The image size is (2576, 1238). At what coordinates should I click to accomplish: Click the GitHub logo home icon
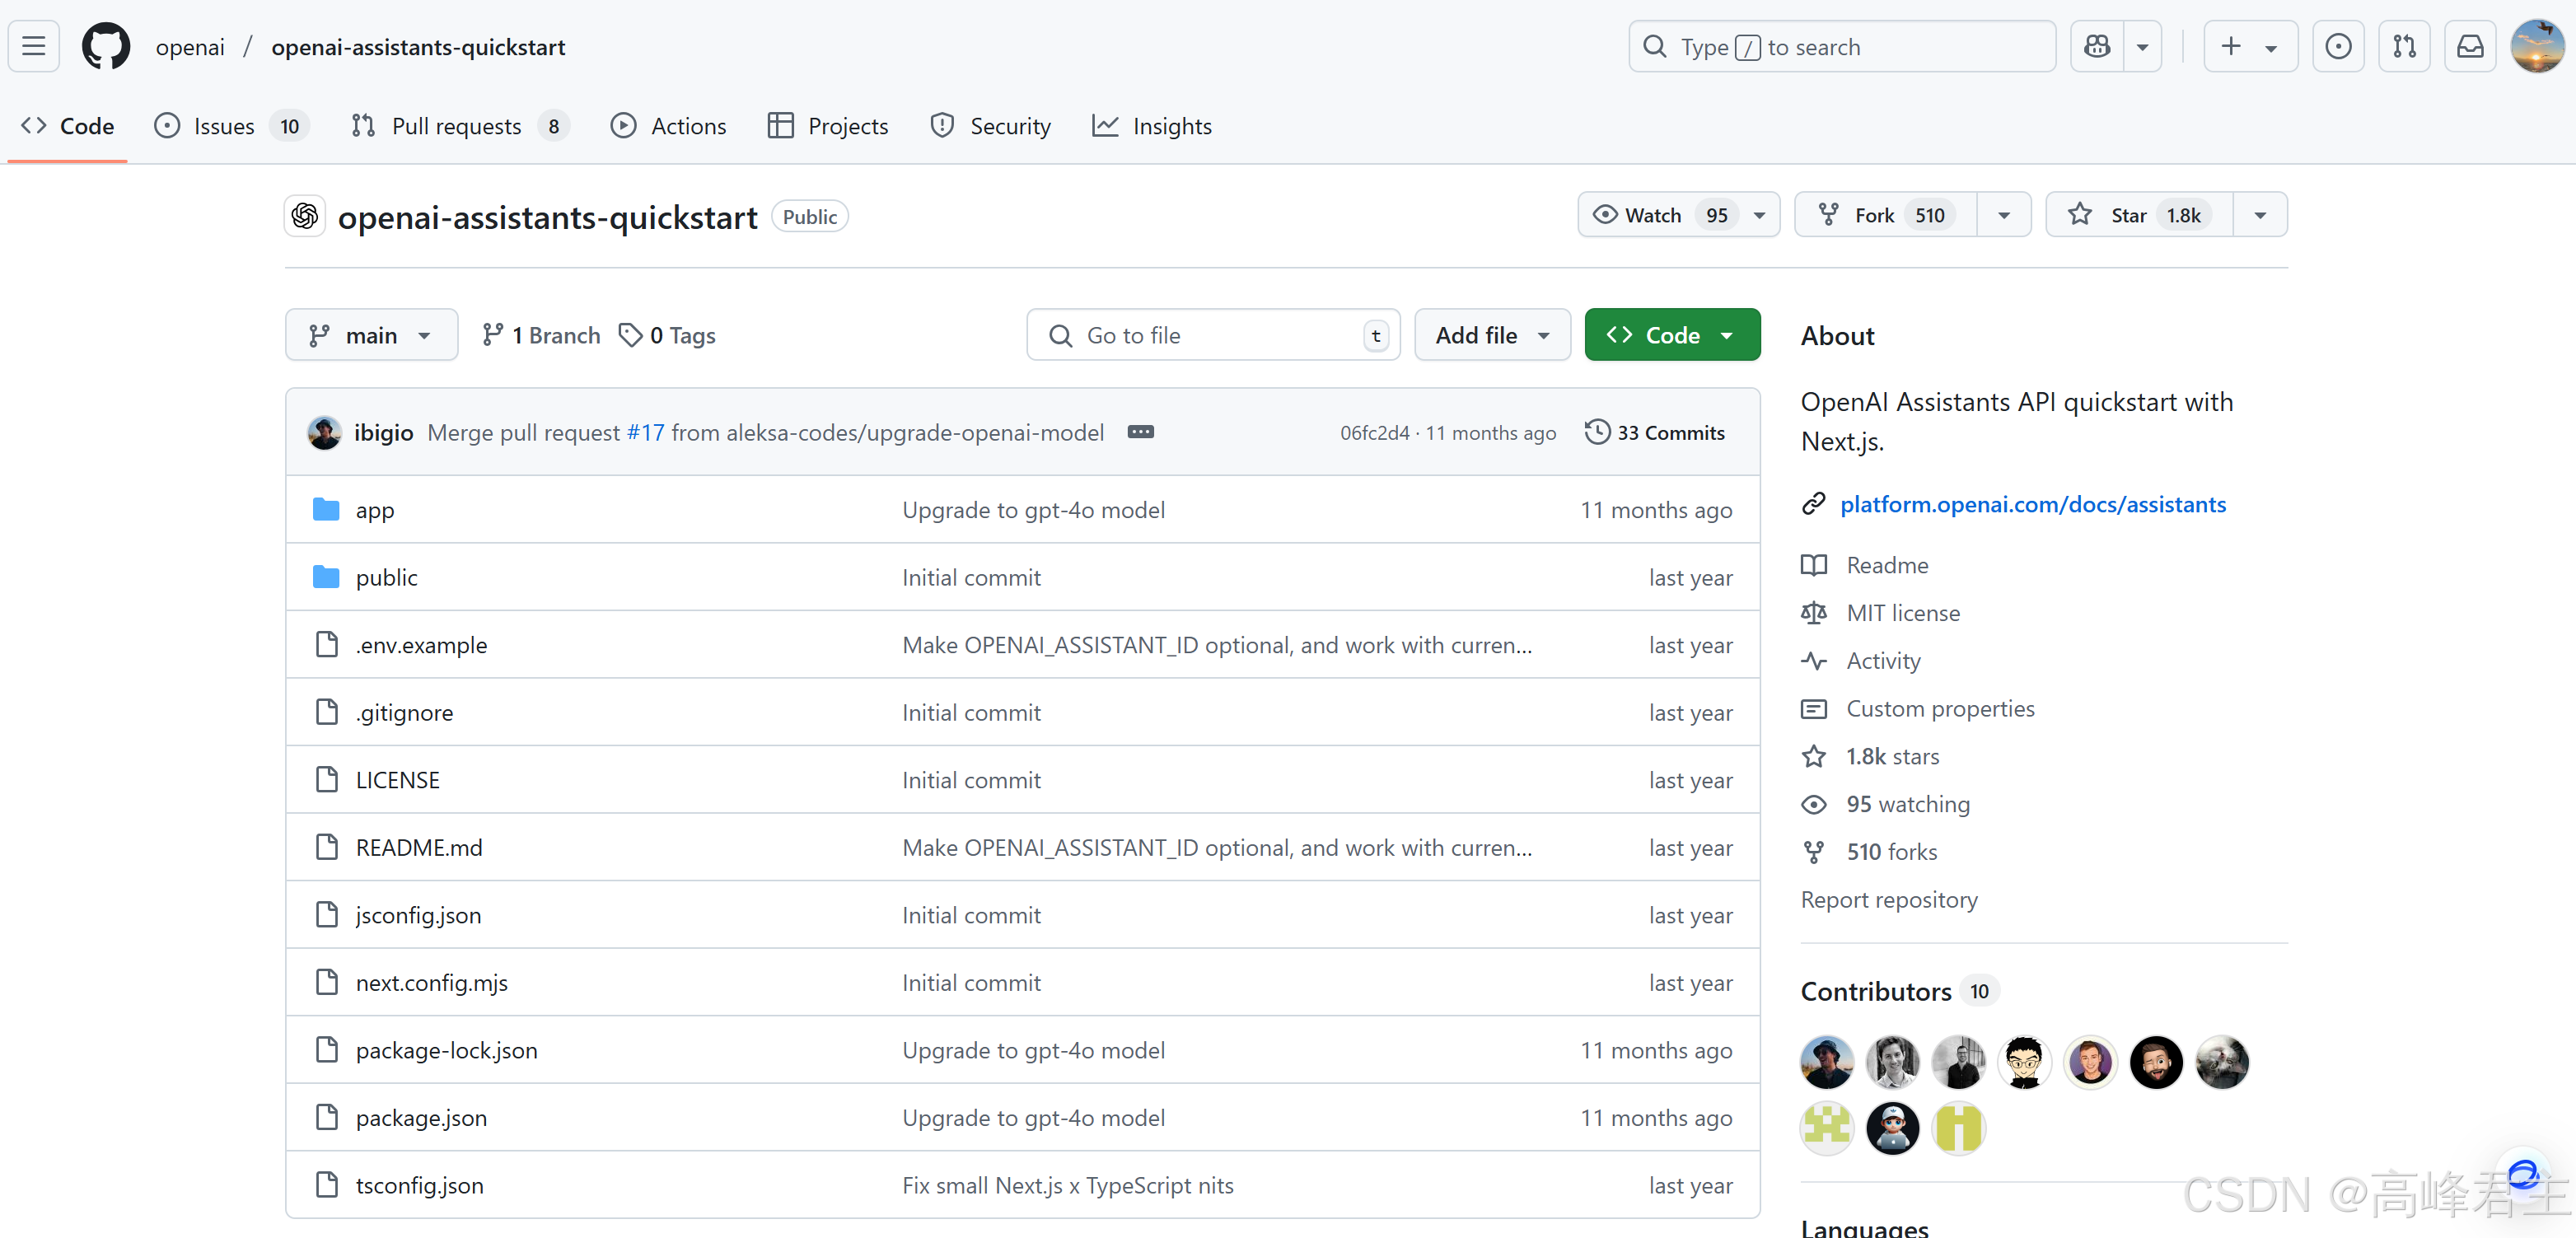click(105, 47)
